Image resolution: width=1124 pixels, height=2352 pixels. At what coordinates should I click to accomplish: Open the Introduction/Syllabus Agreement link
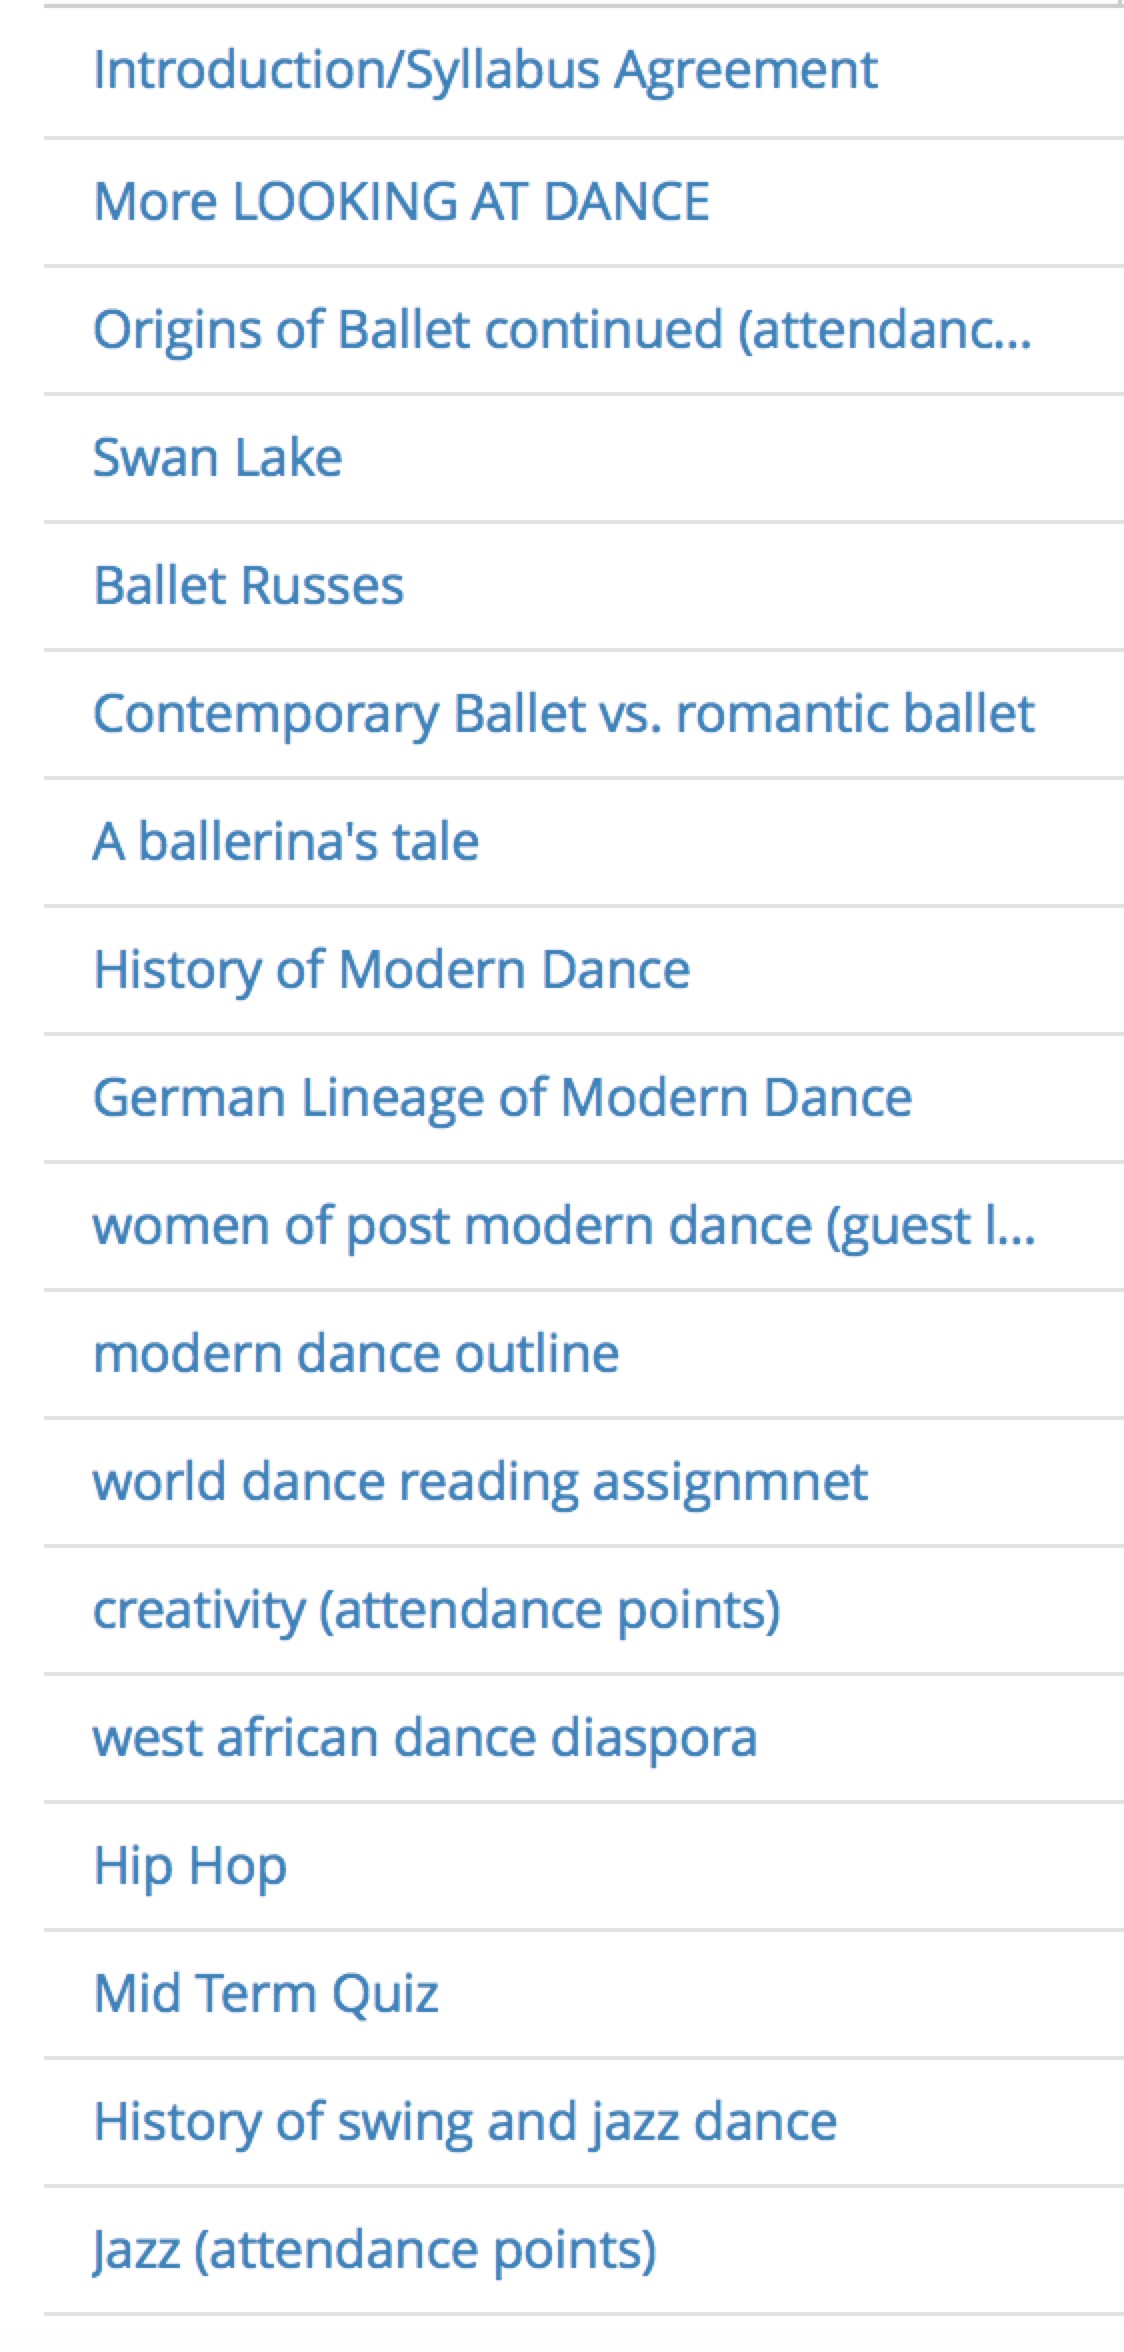click(x=485, y=71)
